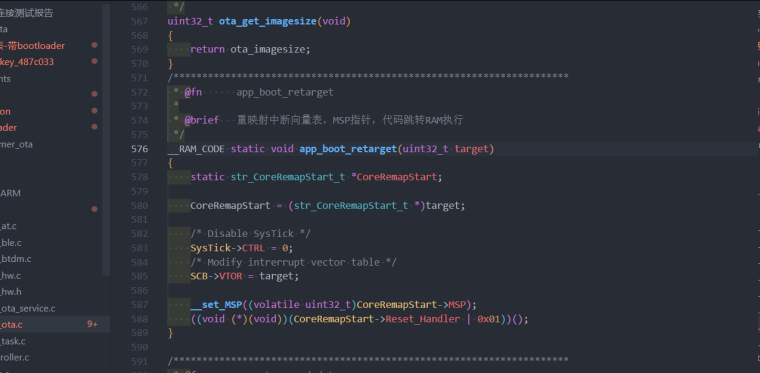Click modified dot beside 带bootloader entry
The width and height of the screenshot is (760, 373).
tap(95, 45)
